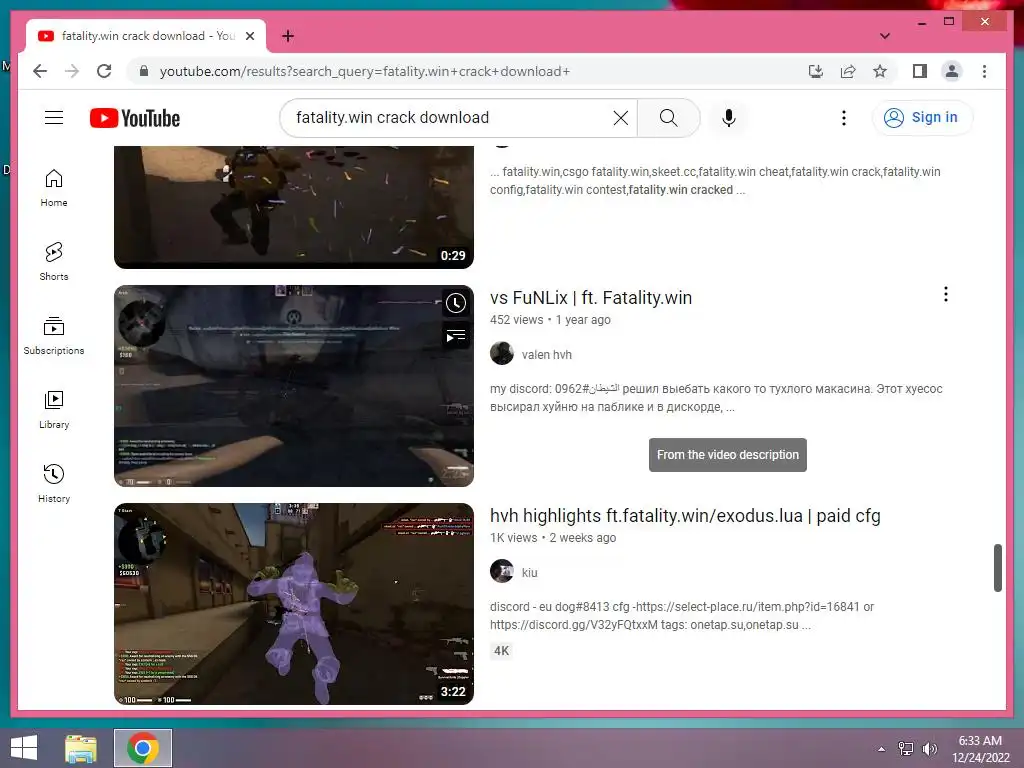Open action menu for vs FuNLix video
This screenshot has width=1024, height=768.
[x=946, y=295]
